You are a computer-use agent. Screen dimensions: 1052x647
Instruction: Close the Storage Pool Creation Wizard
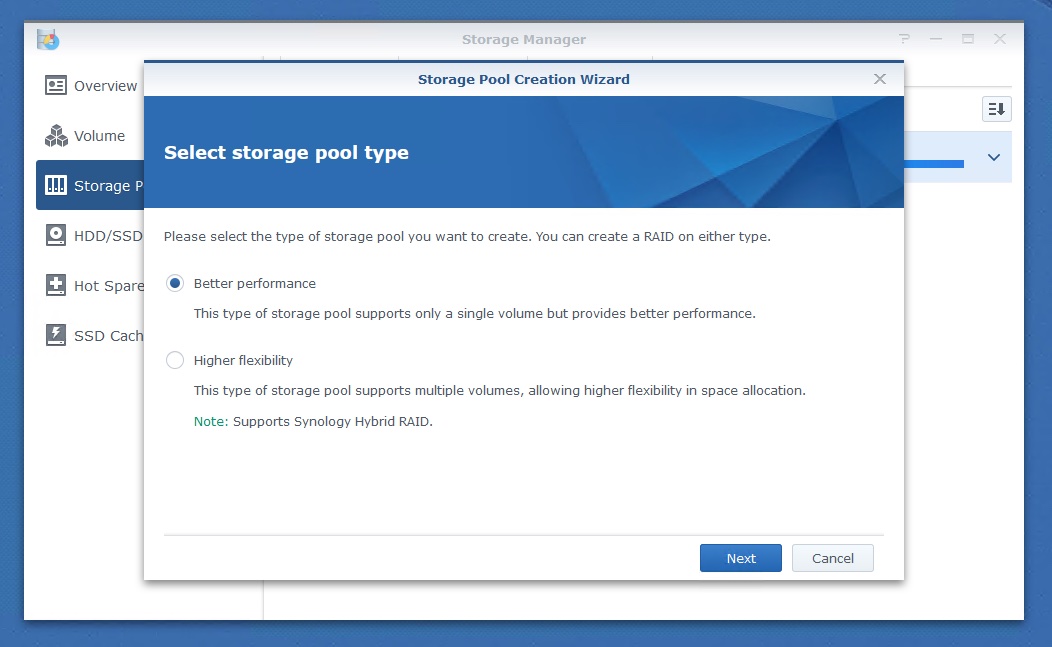880,79
